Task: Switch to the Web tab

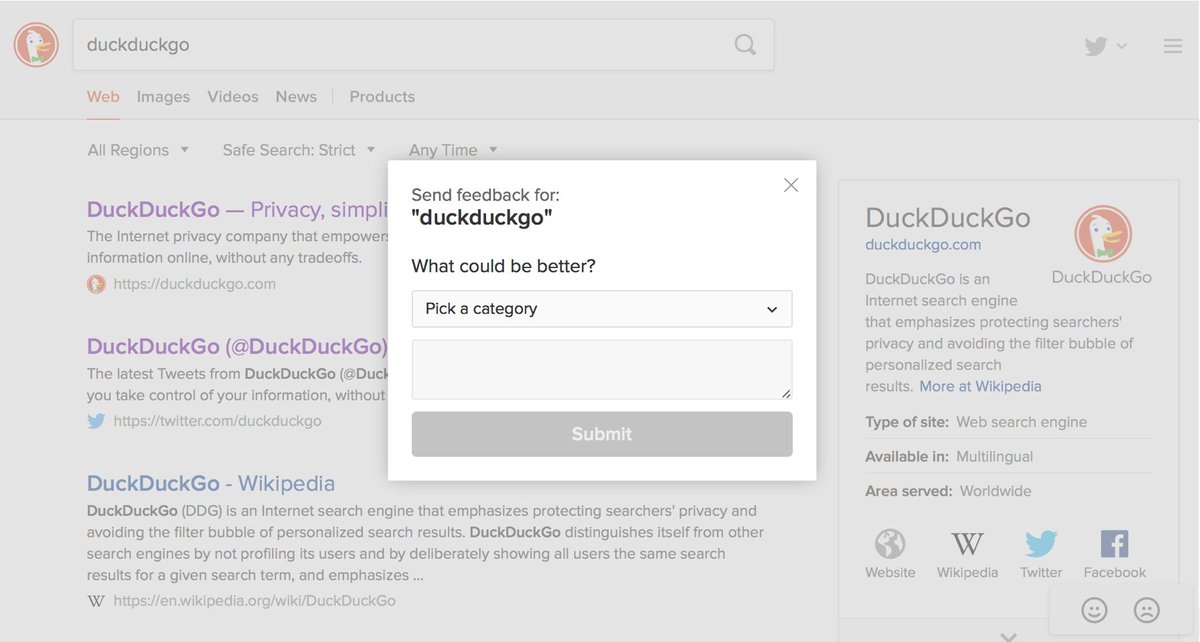Action: [x=103, y=97]
